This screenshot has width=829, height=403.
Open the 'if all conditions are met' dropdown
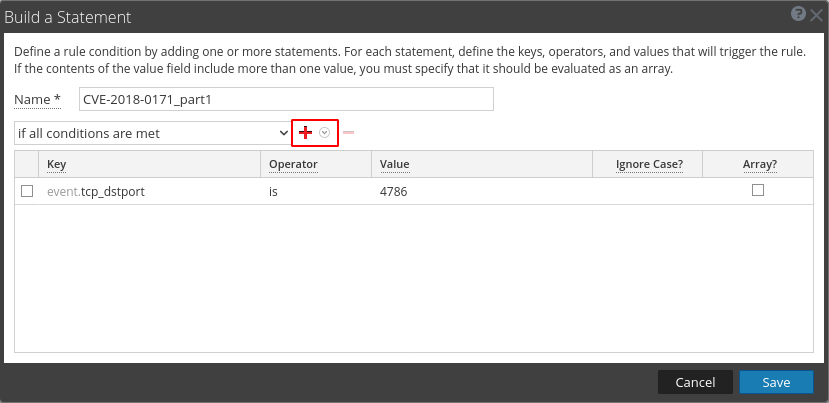152,133
